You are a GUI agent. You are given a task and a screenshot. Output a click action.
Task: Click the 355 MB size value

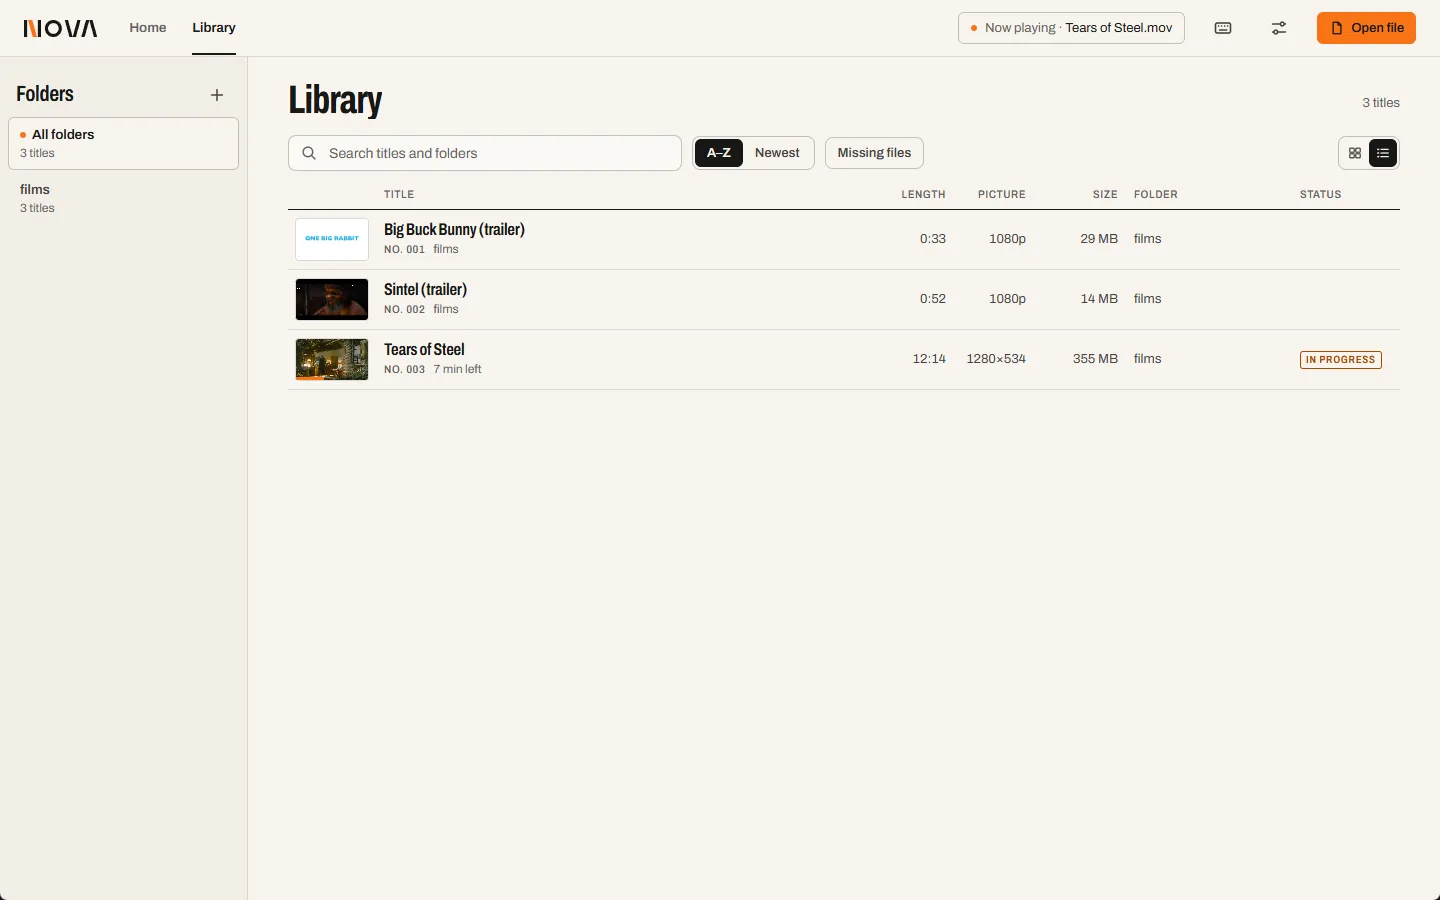point(1095,359)
